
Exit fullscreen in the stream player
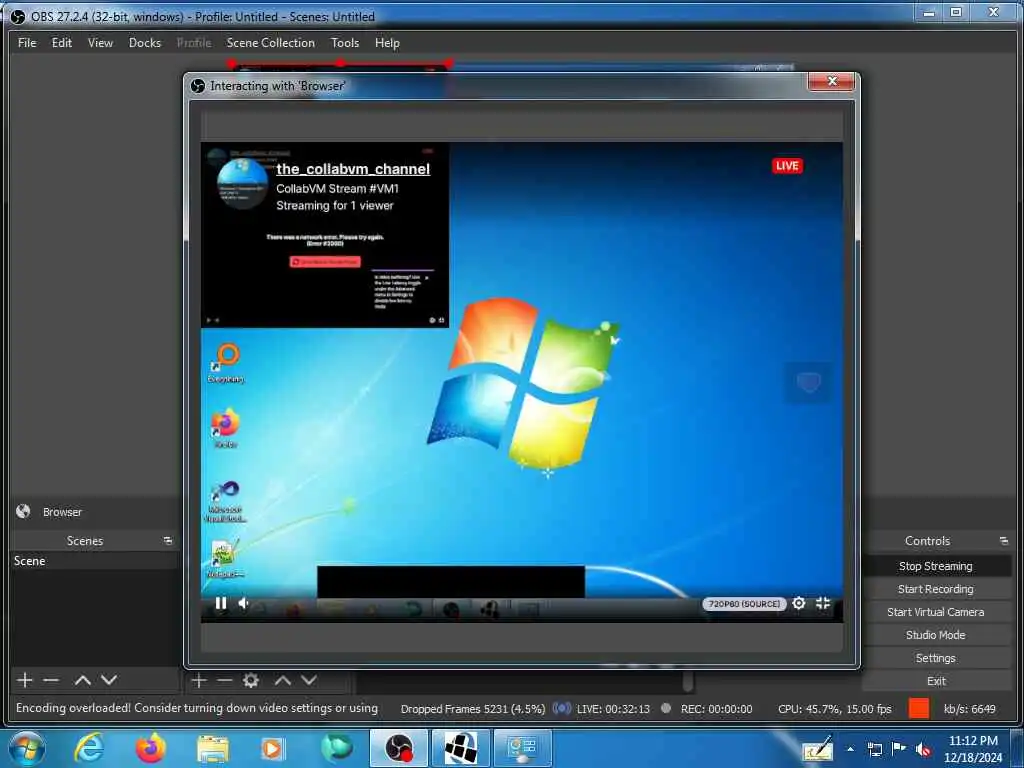823,603
